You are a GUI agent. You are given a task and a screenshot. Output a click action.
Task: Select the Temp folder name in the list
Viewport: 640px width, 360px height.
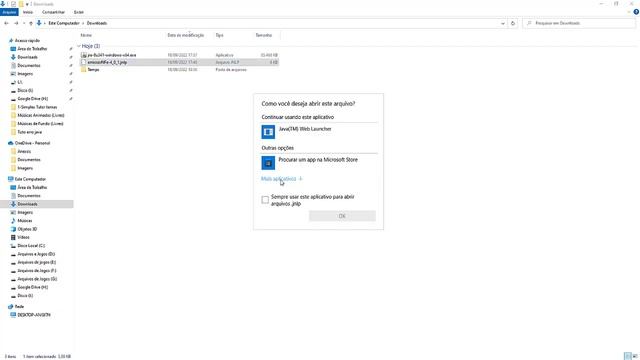[93, 69]
